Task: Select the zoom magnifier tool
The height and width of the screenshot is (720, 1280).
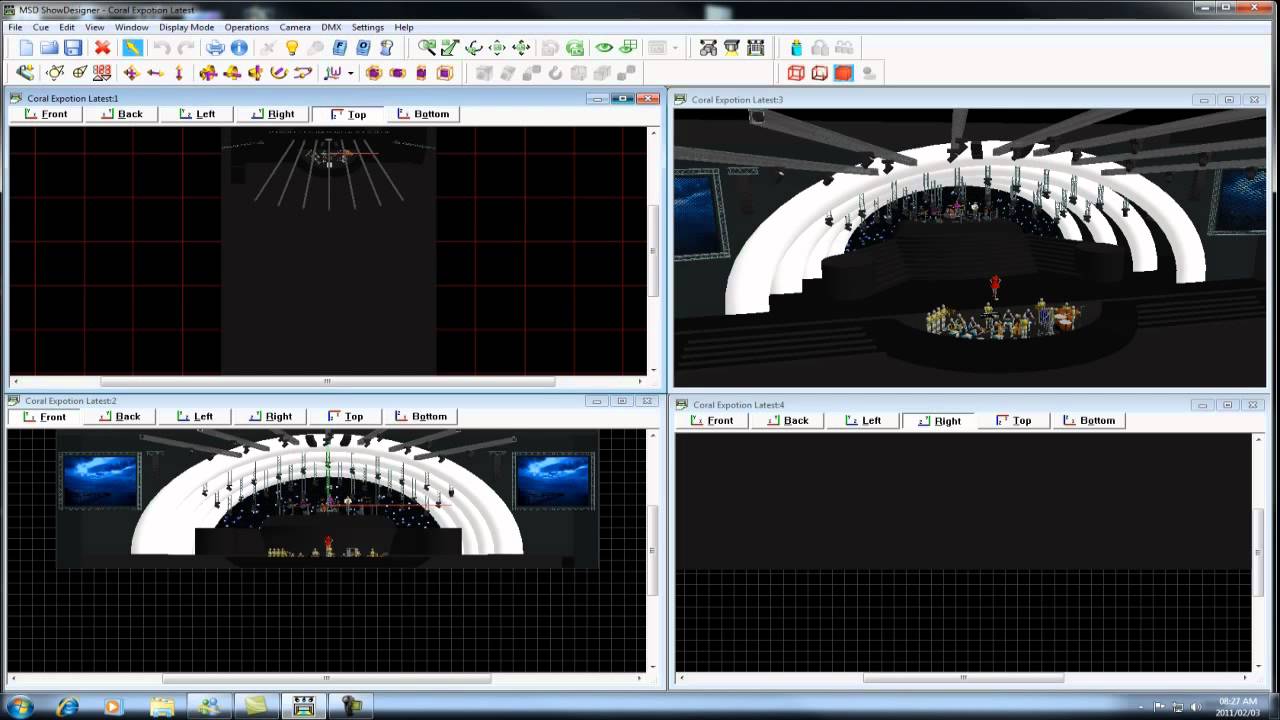Action: click(x=427, y=48)
